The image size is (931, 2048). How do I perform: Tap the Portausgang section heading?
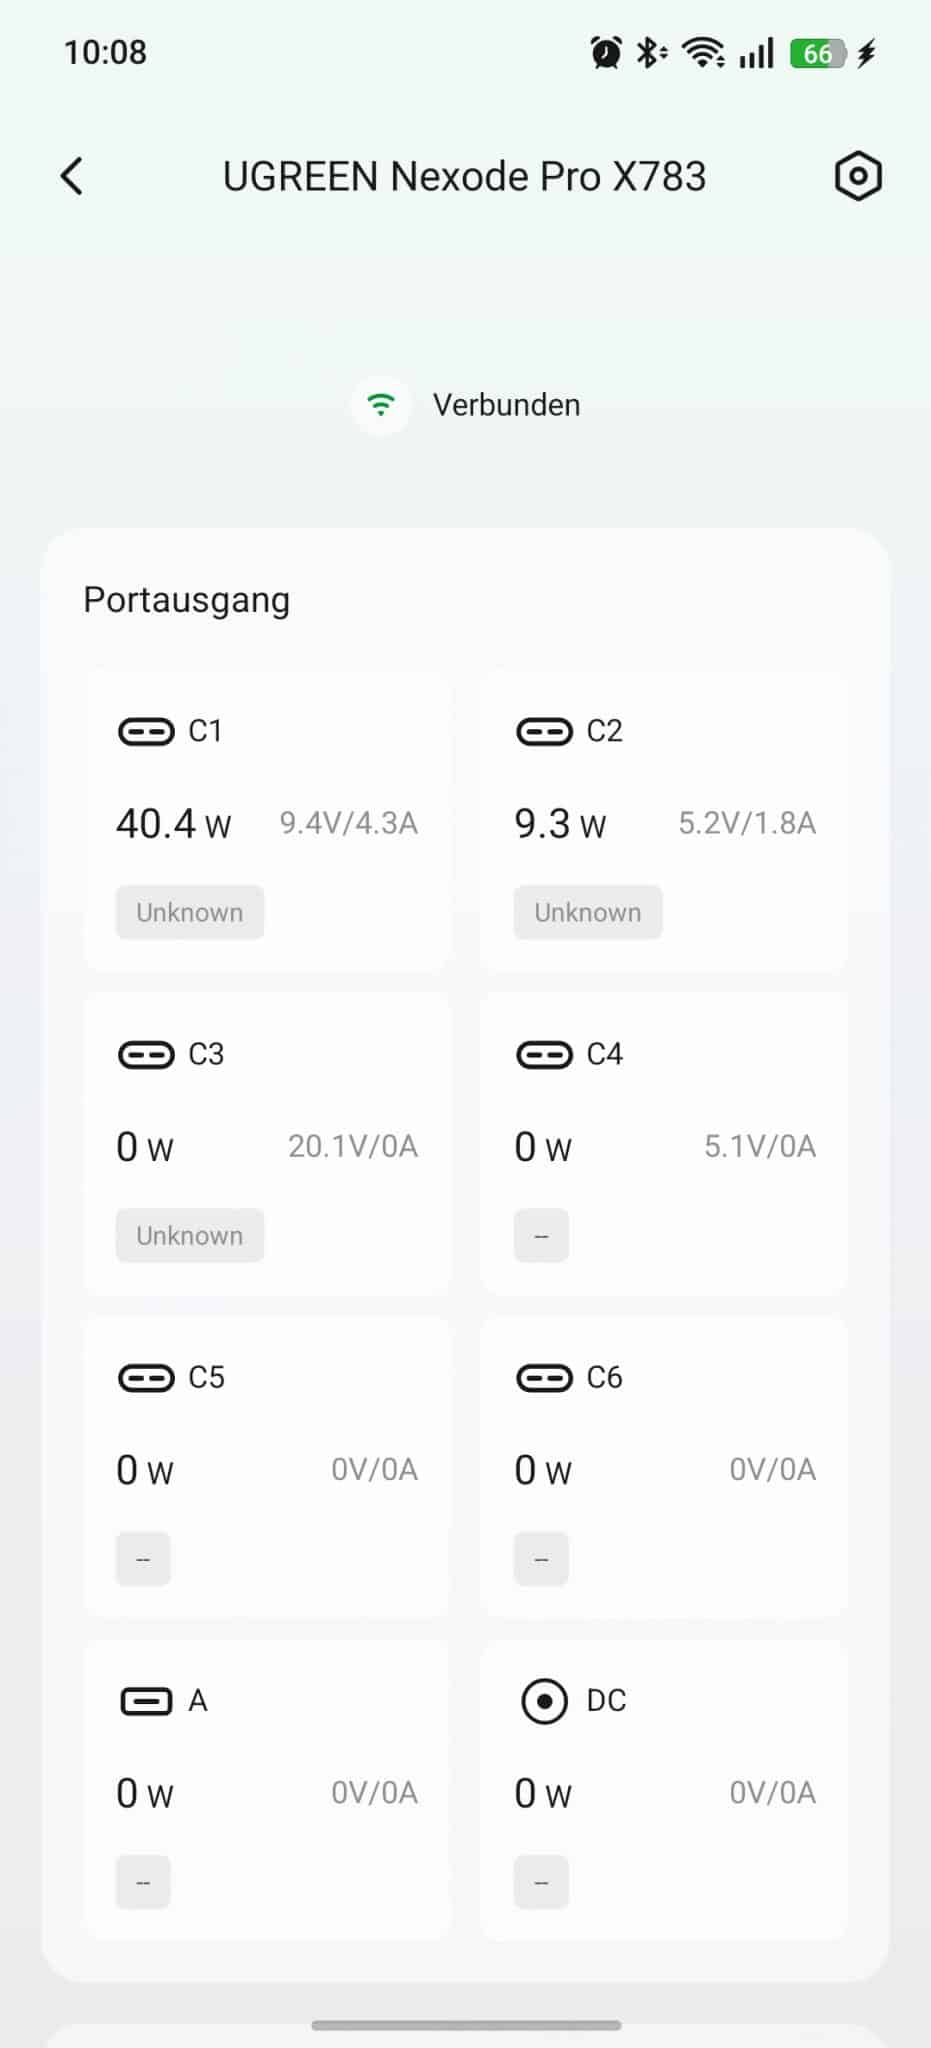pos(187,600)
